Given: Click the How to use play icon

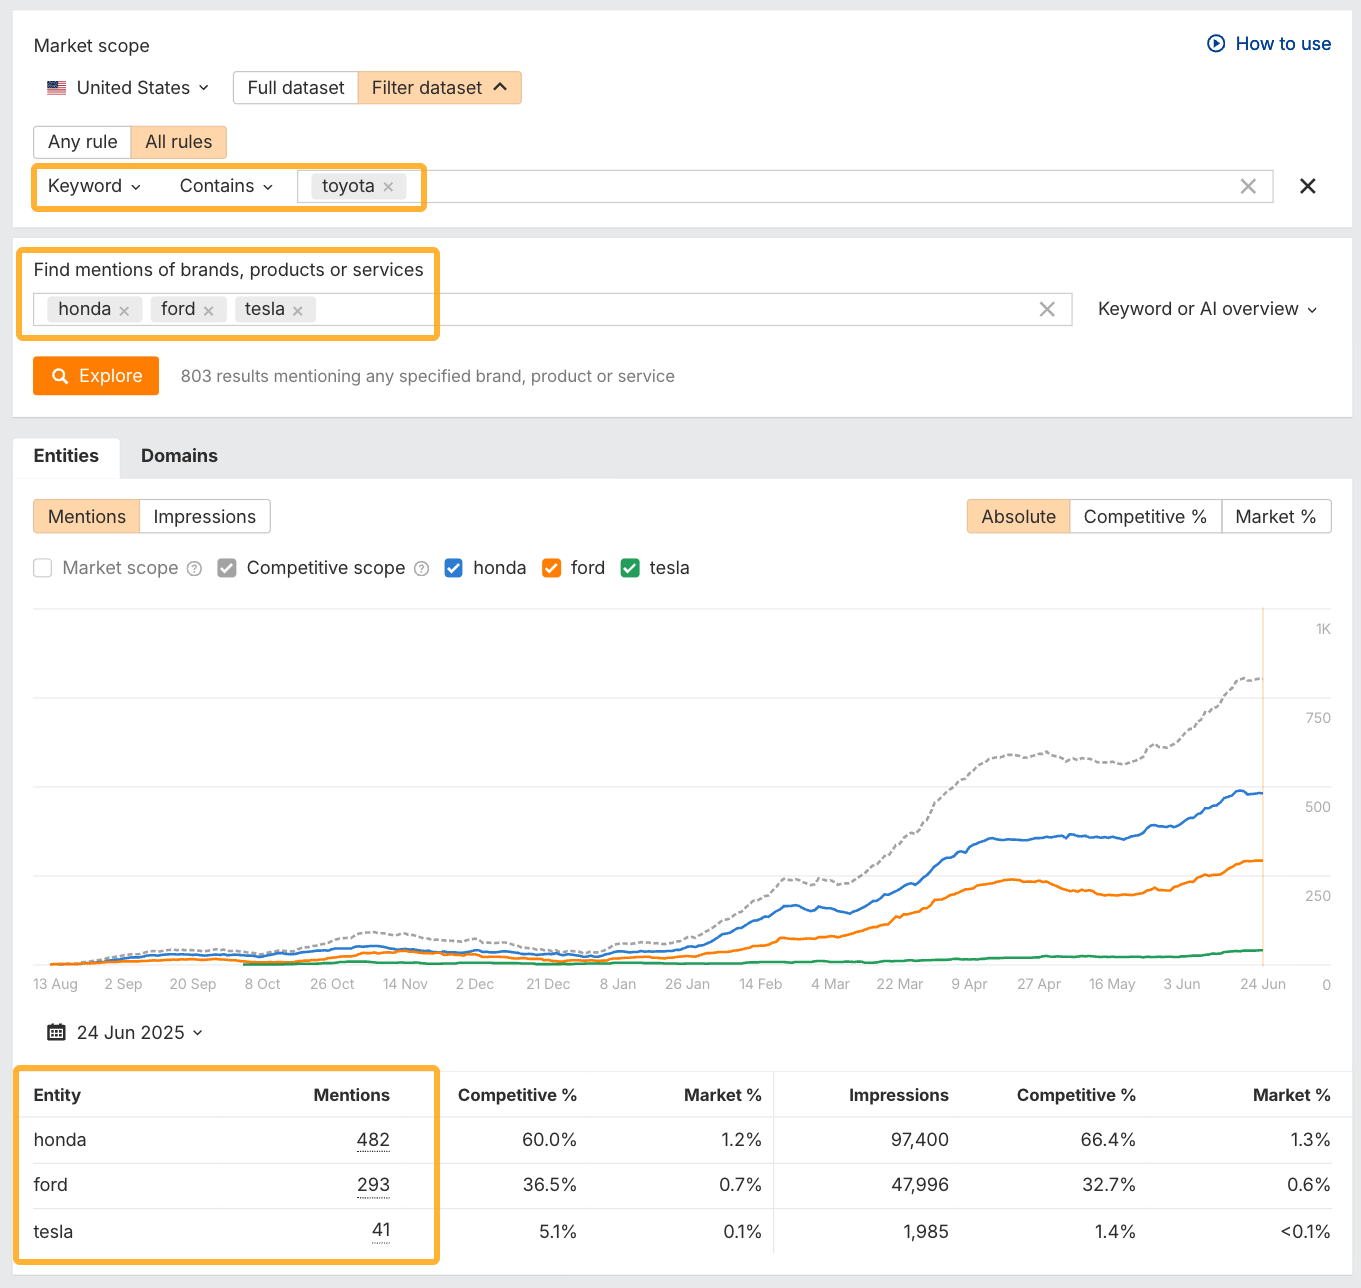Looking at the screenshot, I should pos(1217,44).
